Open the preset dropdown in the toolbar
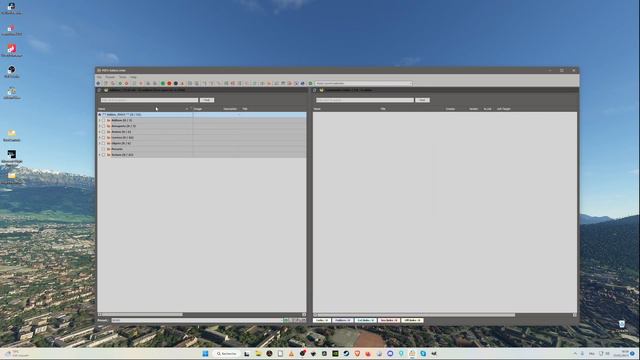Image resolution: width=640 pixels, height=360 pixels. [x=364, y=83]
